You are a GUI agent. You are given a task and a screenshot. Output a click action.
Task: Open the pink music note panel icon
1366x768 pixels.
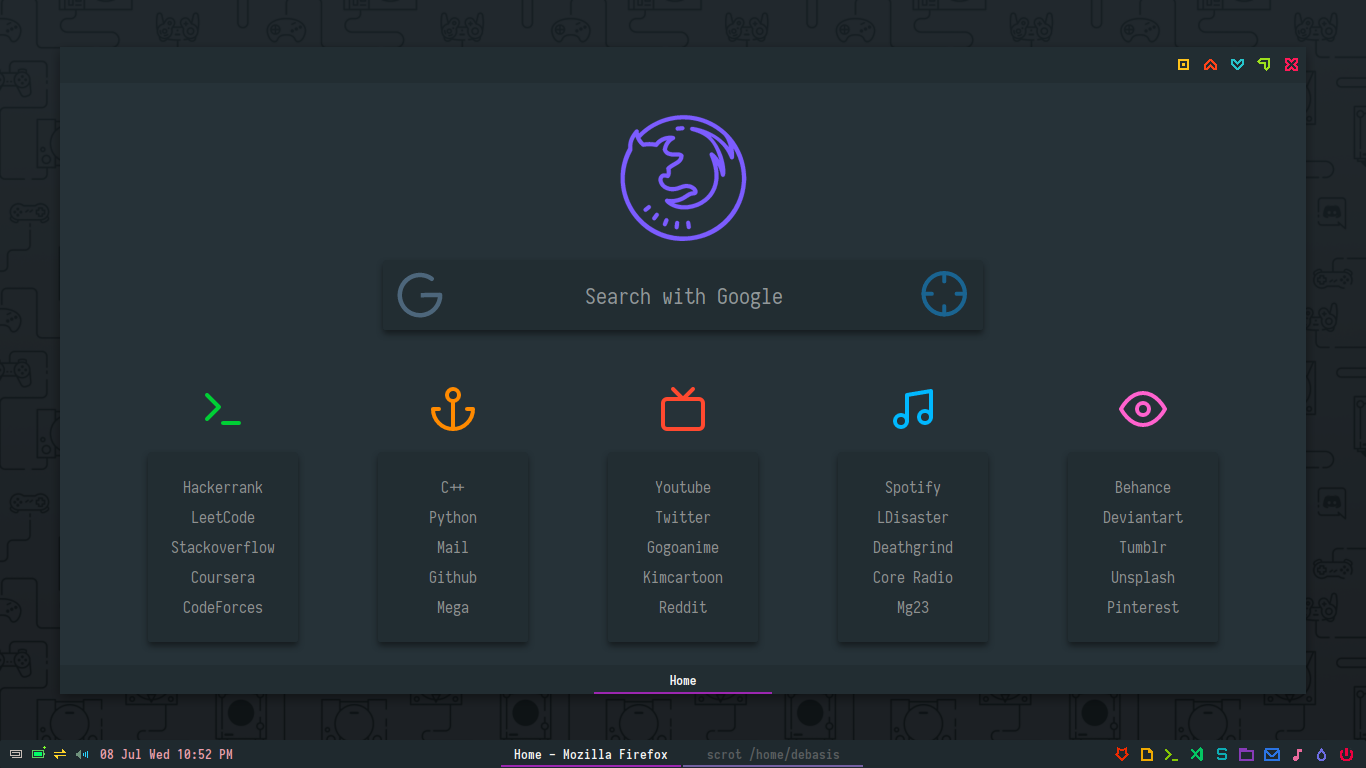tap(1297, 754)
